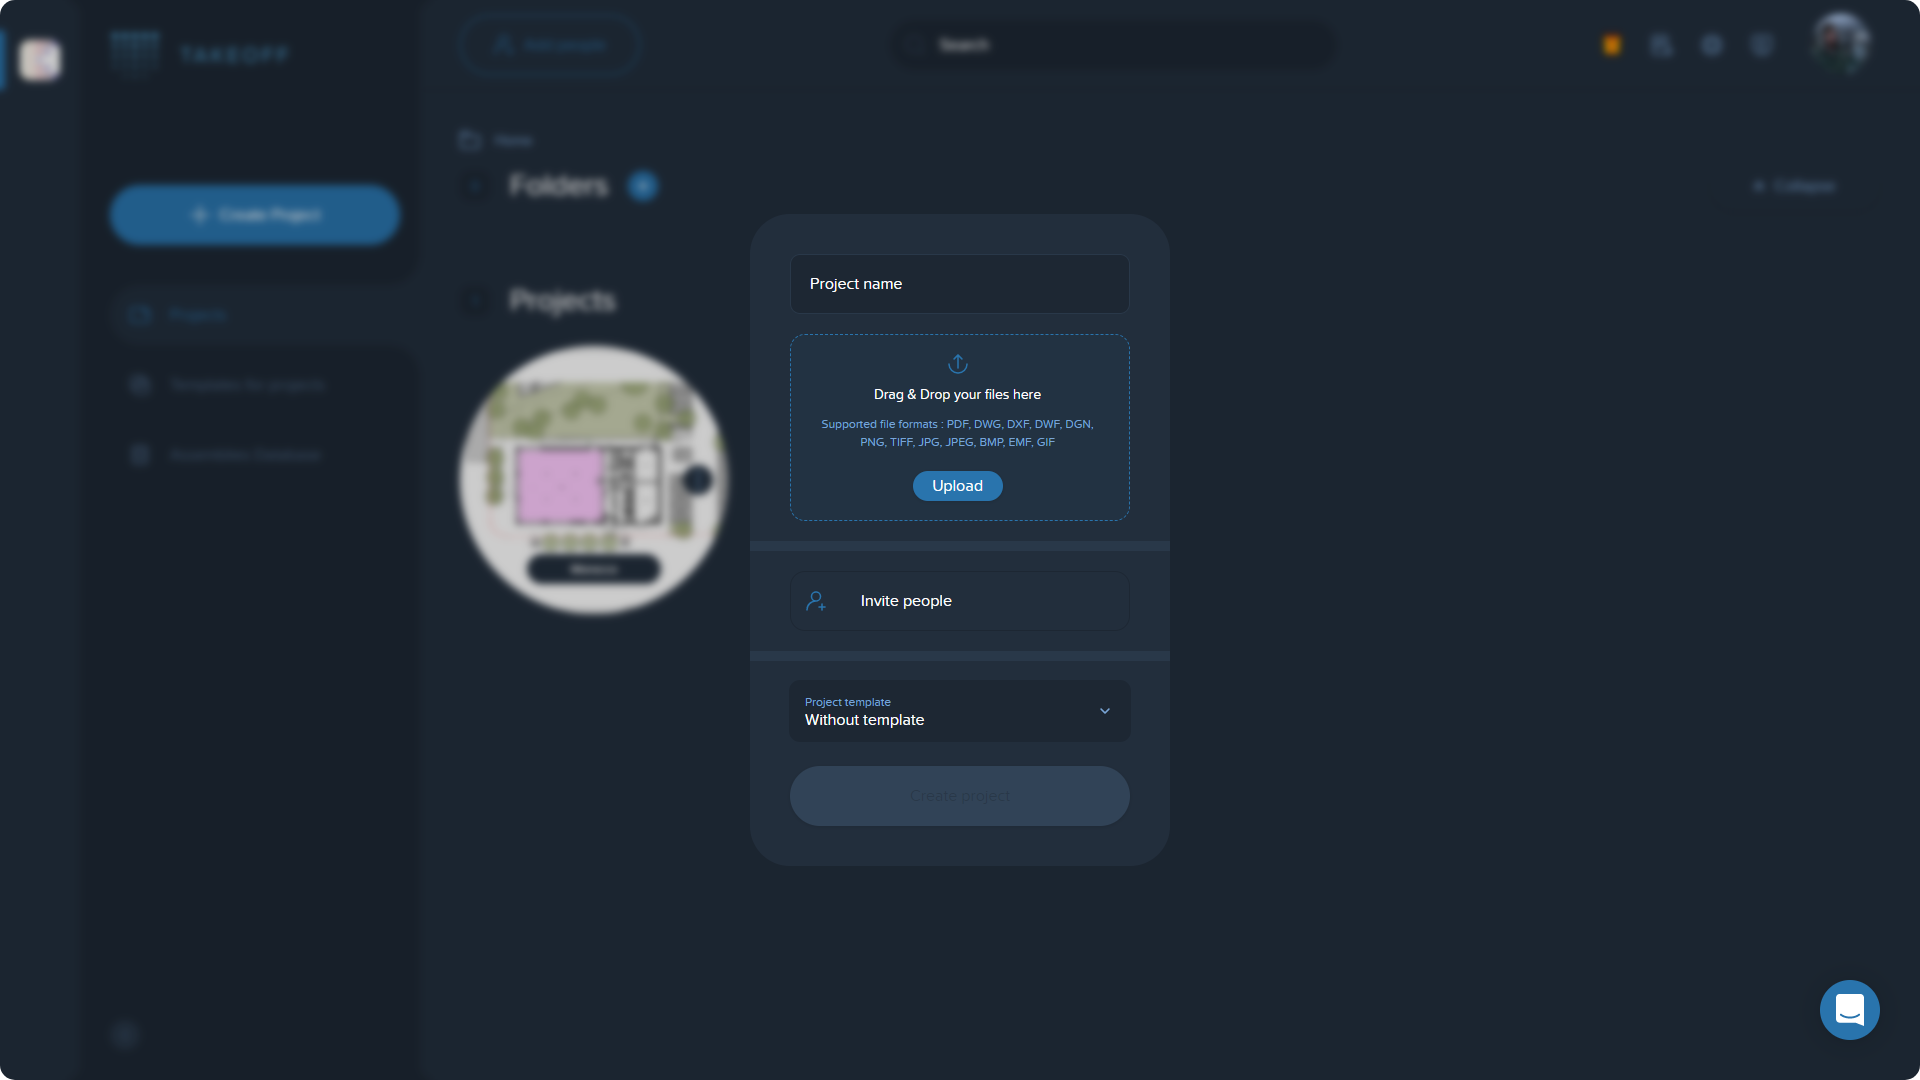1920x1080 pixels.
Task: Focus the Project name input field
Action: pos(960,284)
